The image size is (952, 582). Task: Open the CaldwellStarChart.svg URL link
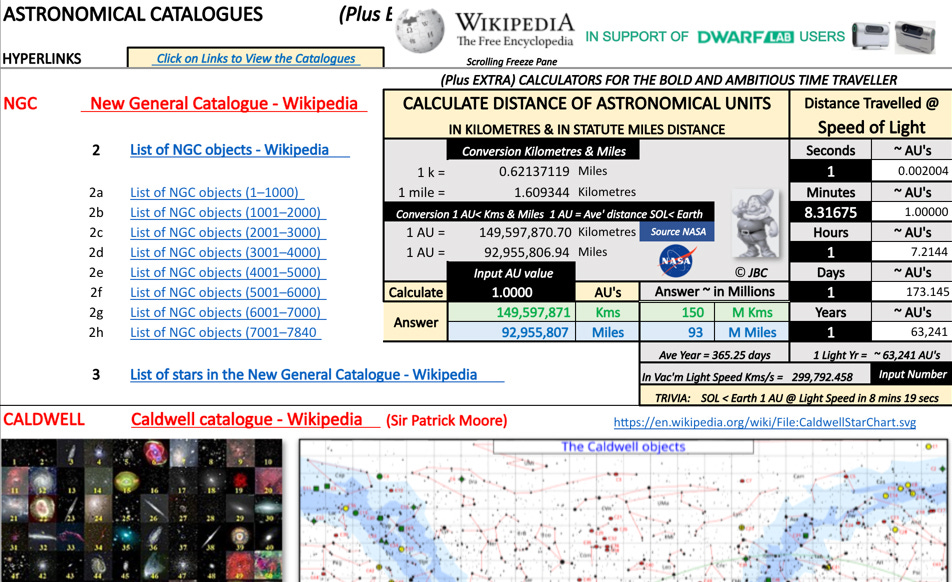click(764, 422)
